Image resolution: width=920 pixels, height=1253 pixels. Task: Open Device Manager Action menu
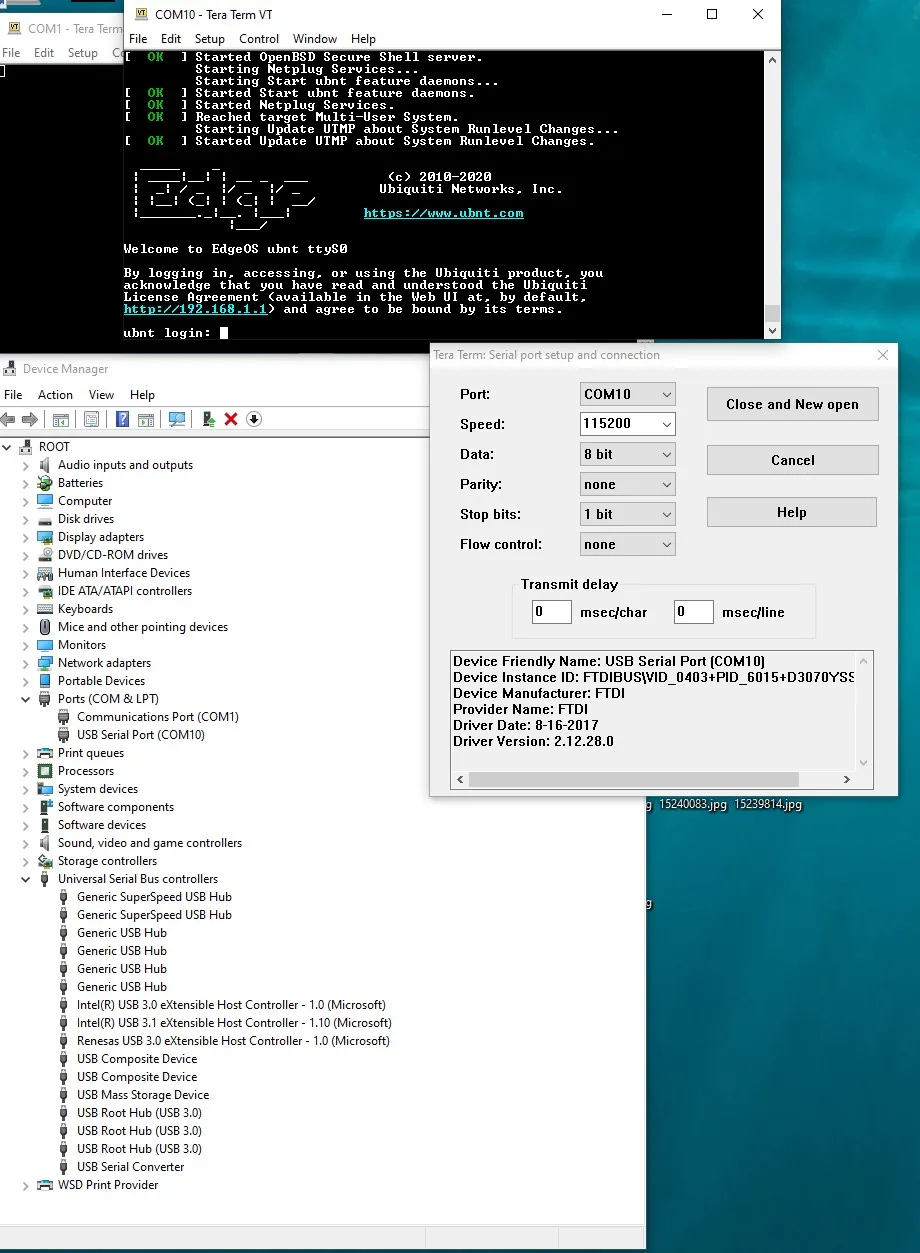pyautogui.click(x=55, y=395)
